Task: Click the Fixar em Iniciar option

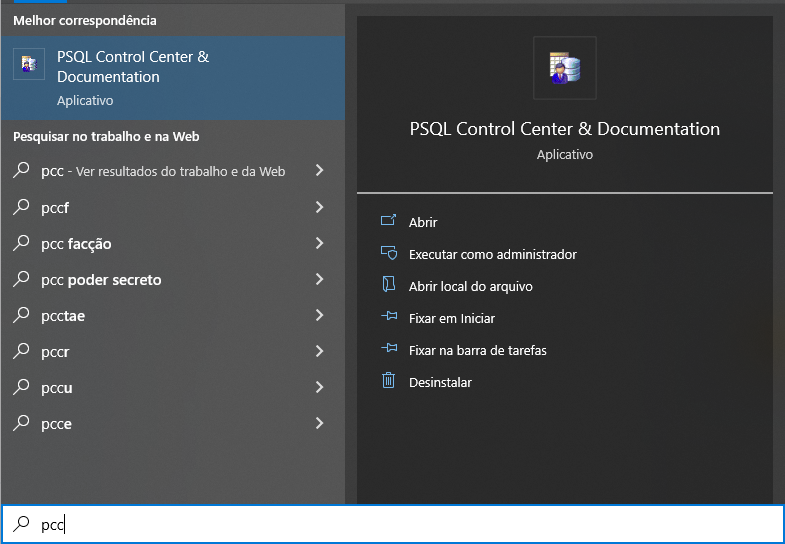Action: click(x=452, y=318)
